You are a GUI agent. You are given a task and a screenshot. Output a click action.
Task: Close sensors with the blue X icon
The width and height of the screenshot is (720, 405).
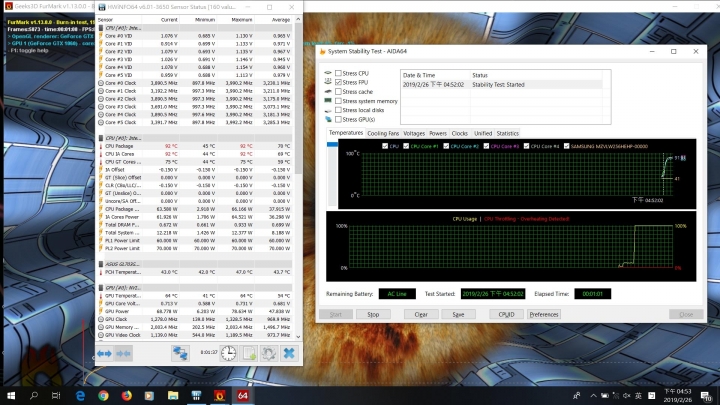coord(289,353)
